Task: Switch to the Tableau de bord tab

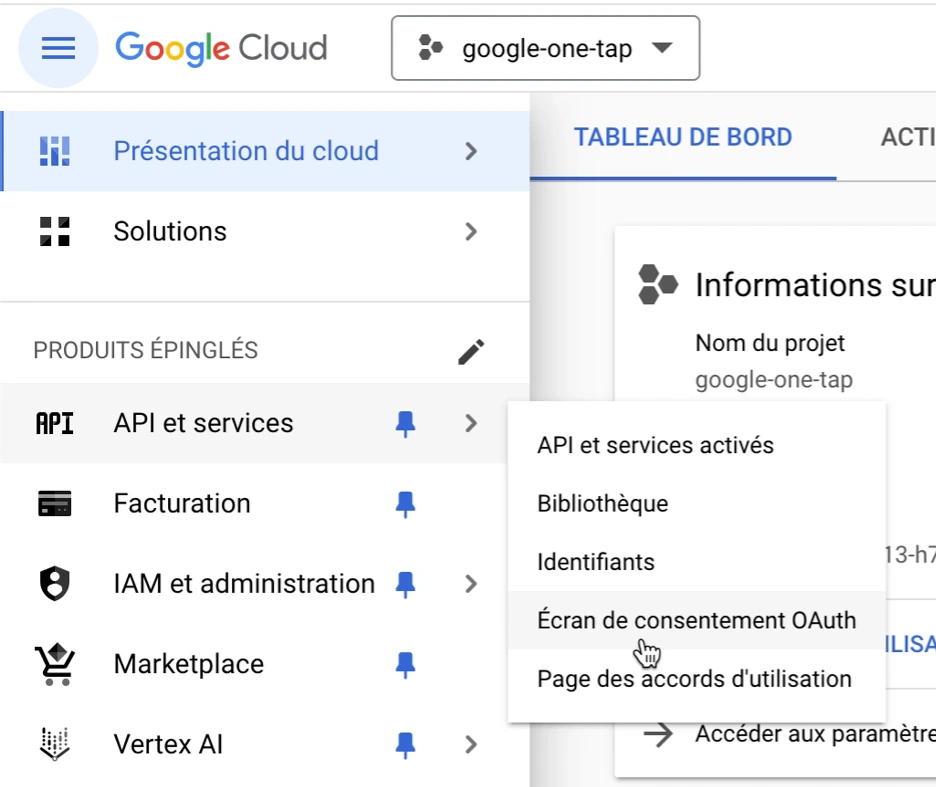Action: tap(683, 137)
